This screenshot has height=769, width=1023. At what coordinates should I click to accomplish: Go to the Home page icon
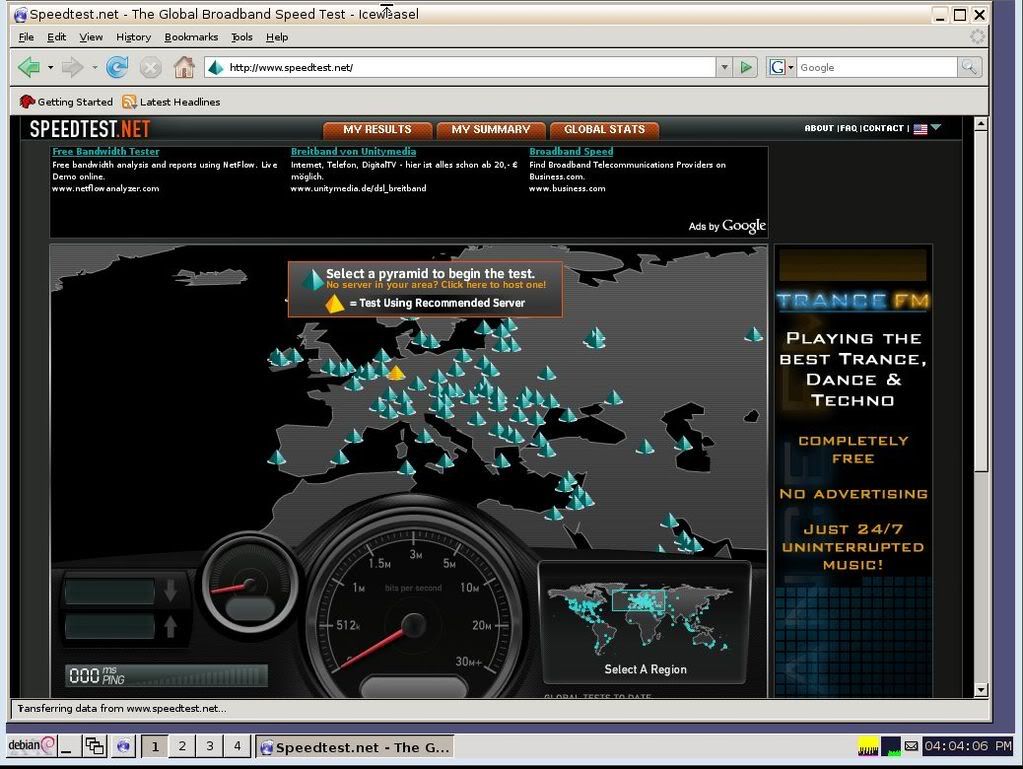click(184, 67)
